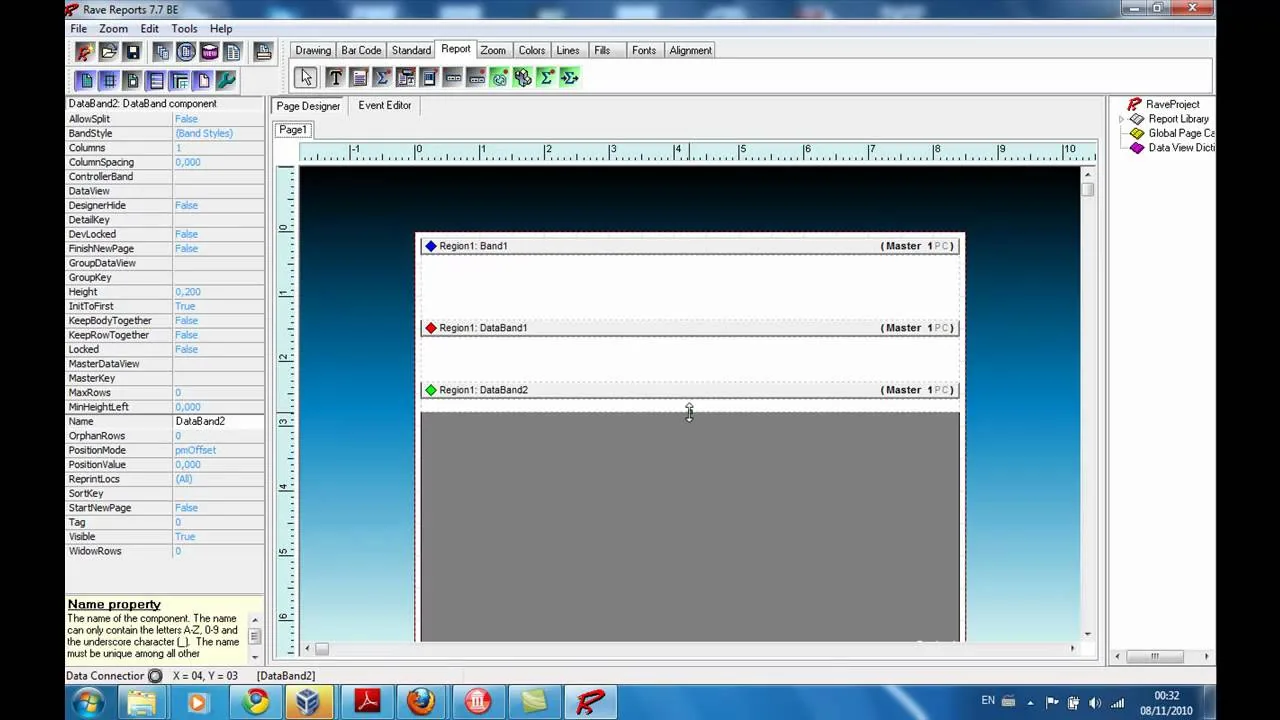Open the Drawing toolbar tab

313,50
